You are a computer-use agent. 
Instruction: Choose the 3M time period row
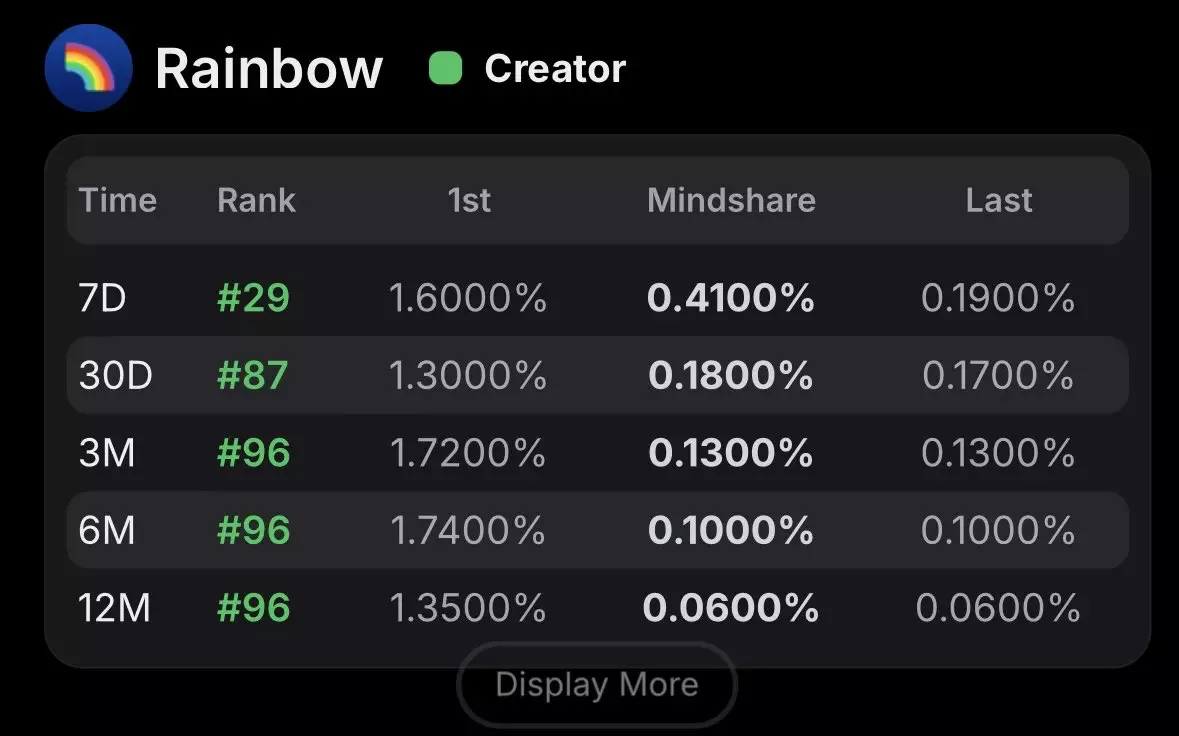pos(598,453)
